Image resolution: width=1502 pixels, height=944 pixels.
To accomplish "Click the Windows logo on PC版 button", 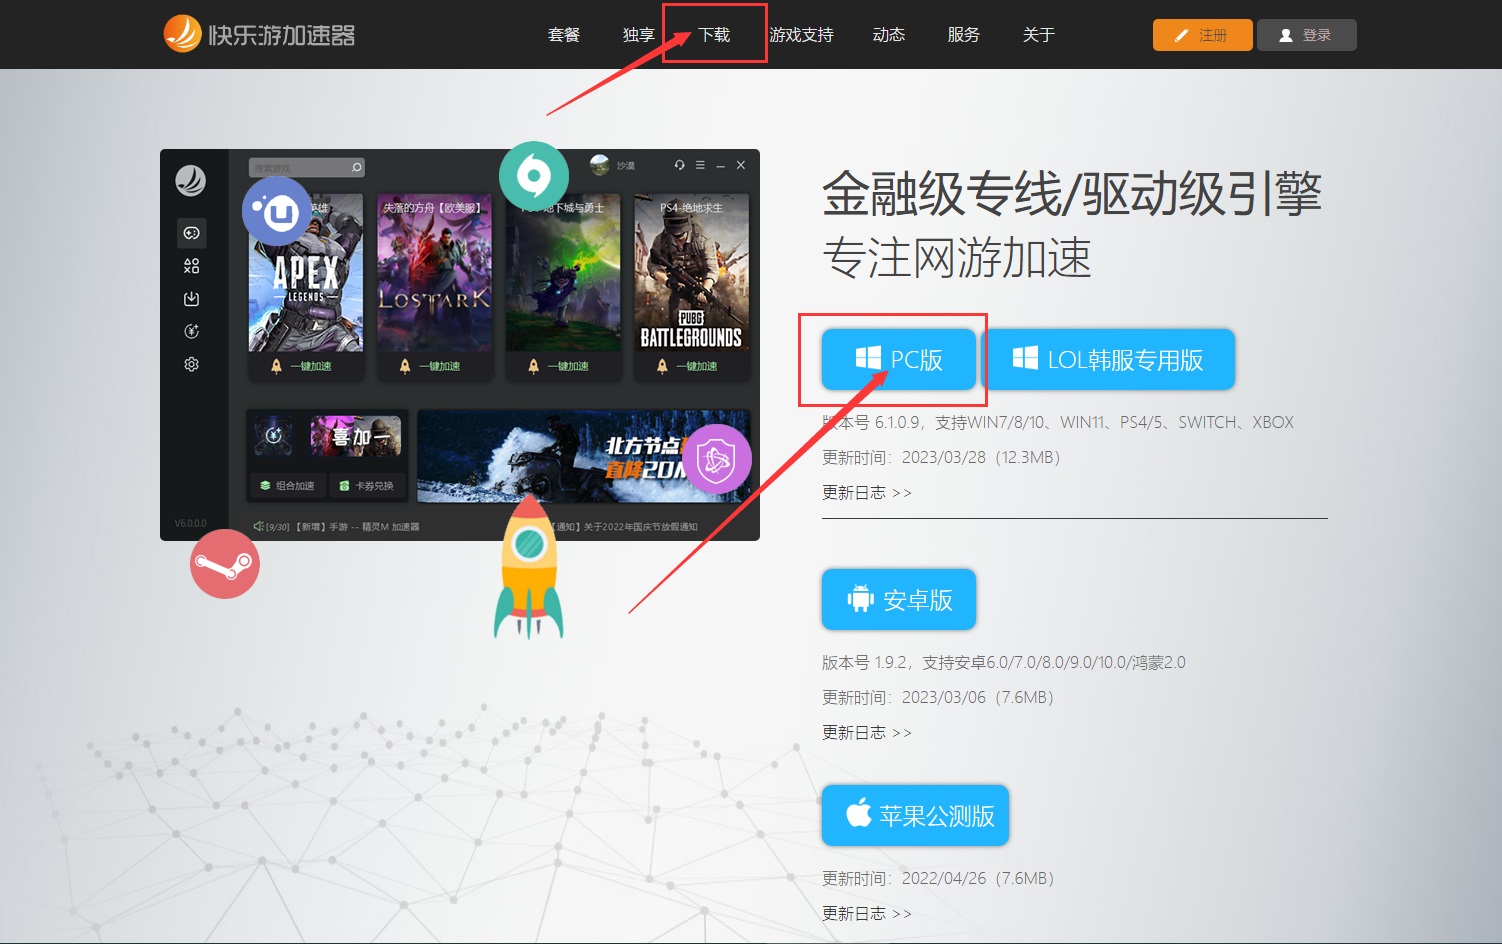I will tap(868, 358).
